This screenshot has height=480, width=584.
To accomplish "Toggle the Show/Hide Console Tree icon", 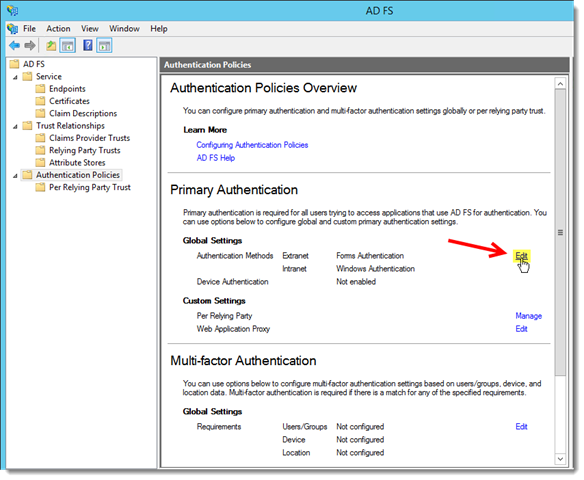I will 68,46.
